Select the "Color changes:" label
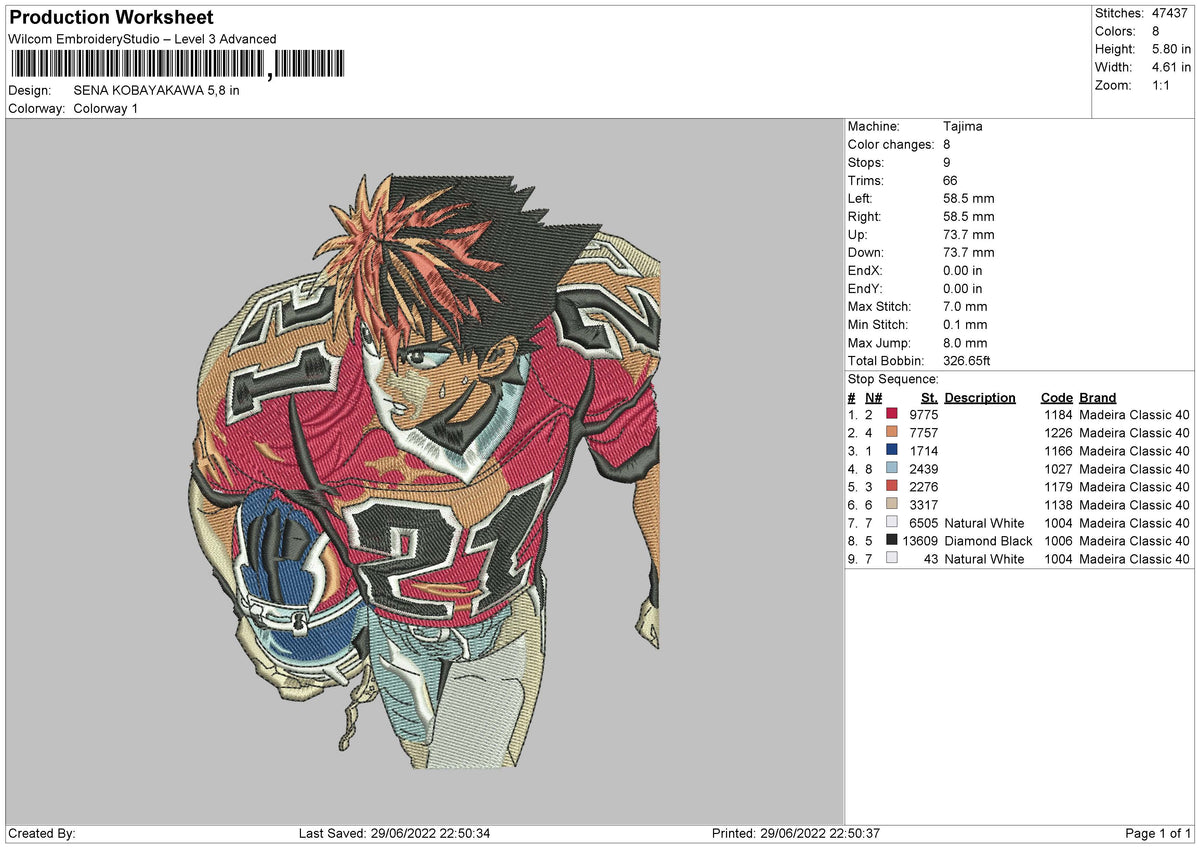Screen dimensions: 1200x848 click(x=891, y=145)
